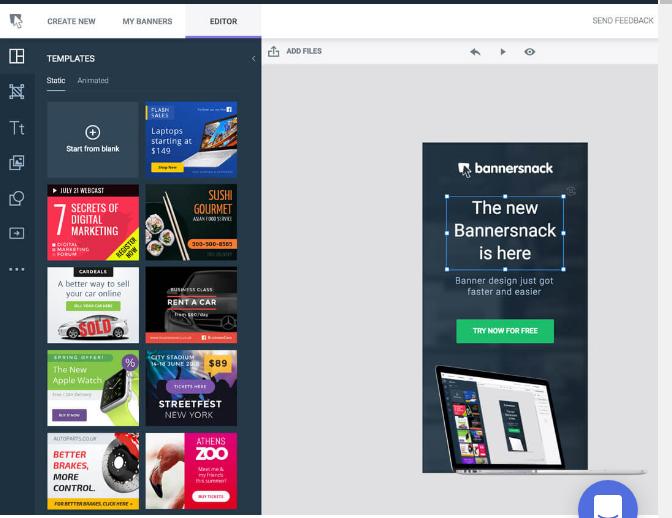Click the TEMPLATES panel heading
The height and width of the screenshot is (518, 672).
pyautogui.click(x=71, y=59)
